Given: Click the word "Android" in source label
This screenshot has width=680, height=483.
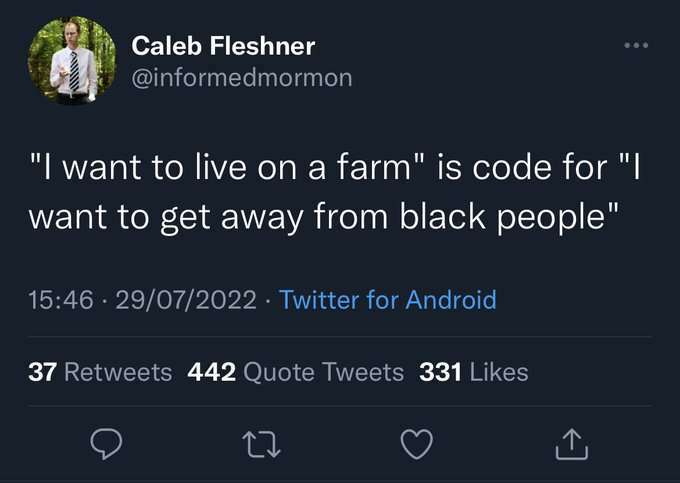Looking at the screenshot, I should tap(452, 299).
